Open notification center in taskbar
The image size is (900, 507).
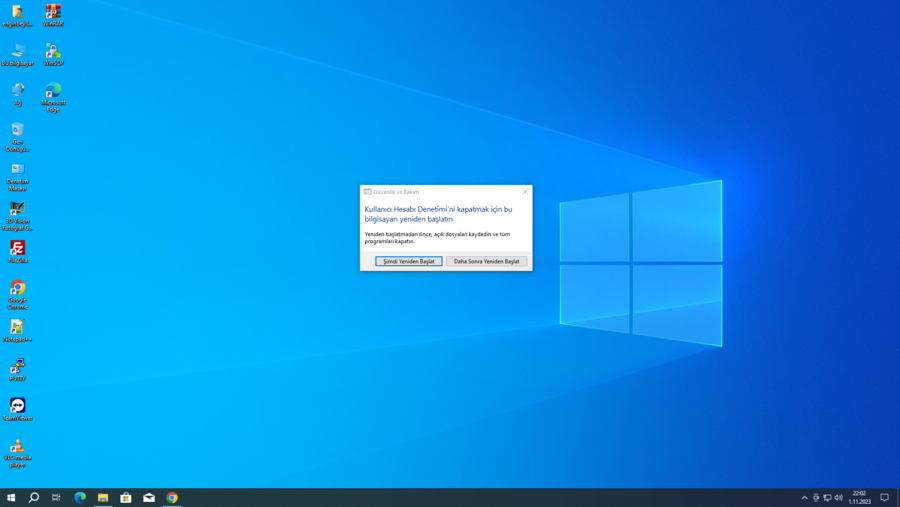pos(885,498)
